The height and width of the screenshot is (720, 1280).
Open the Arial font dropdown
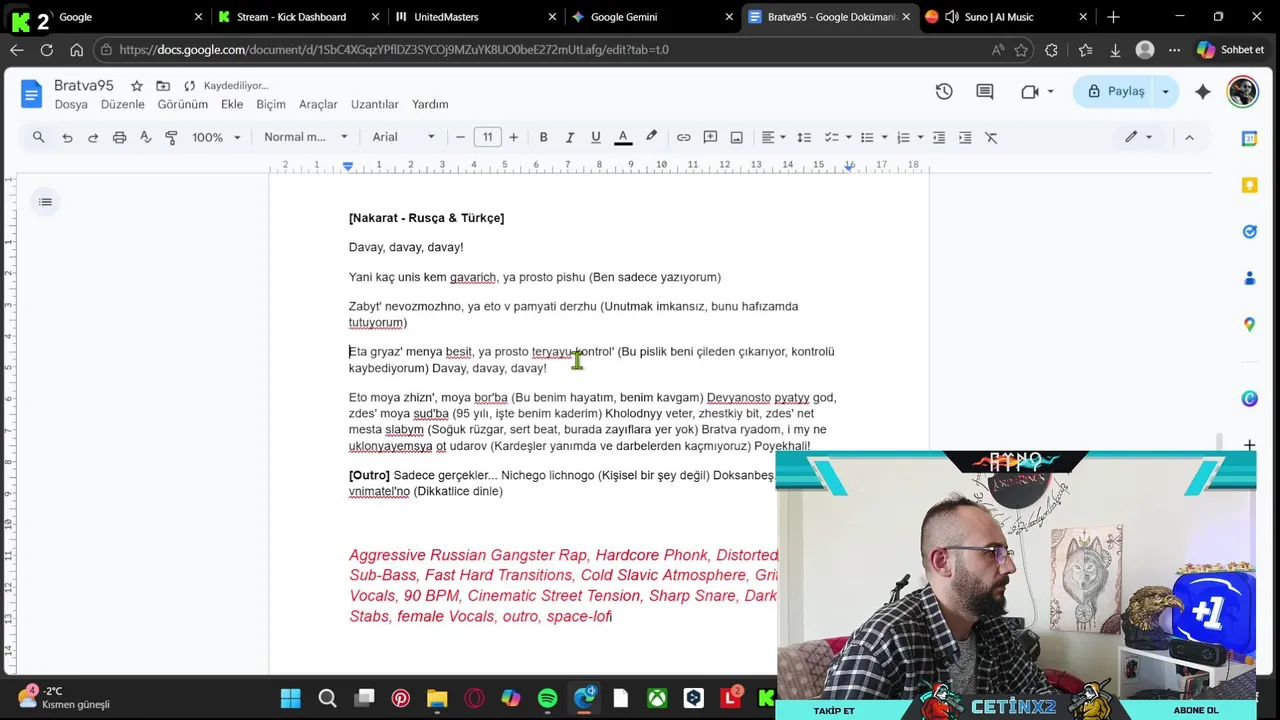click(x=404, y=137)
